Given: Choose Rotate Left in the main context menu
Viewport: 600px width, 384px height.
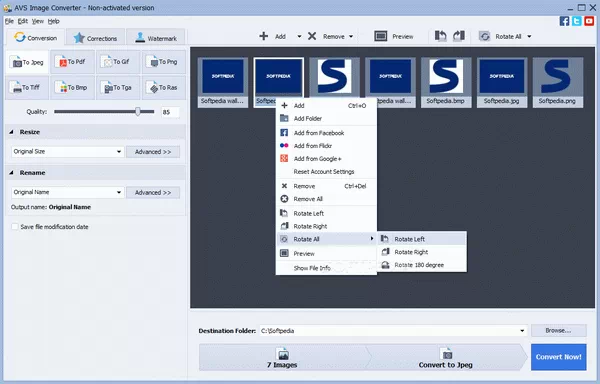Looking at the screenshot, I should pyautogui.click(x=326, y=213).
